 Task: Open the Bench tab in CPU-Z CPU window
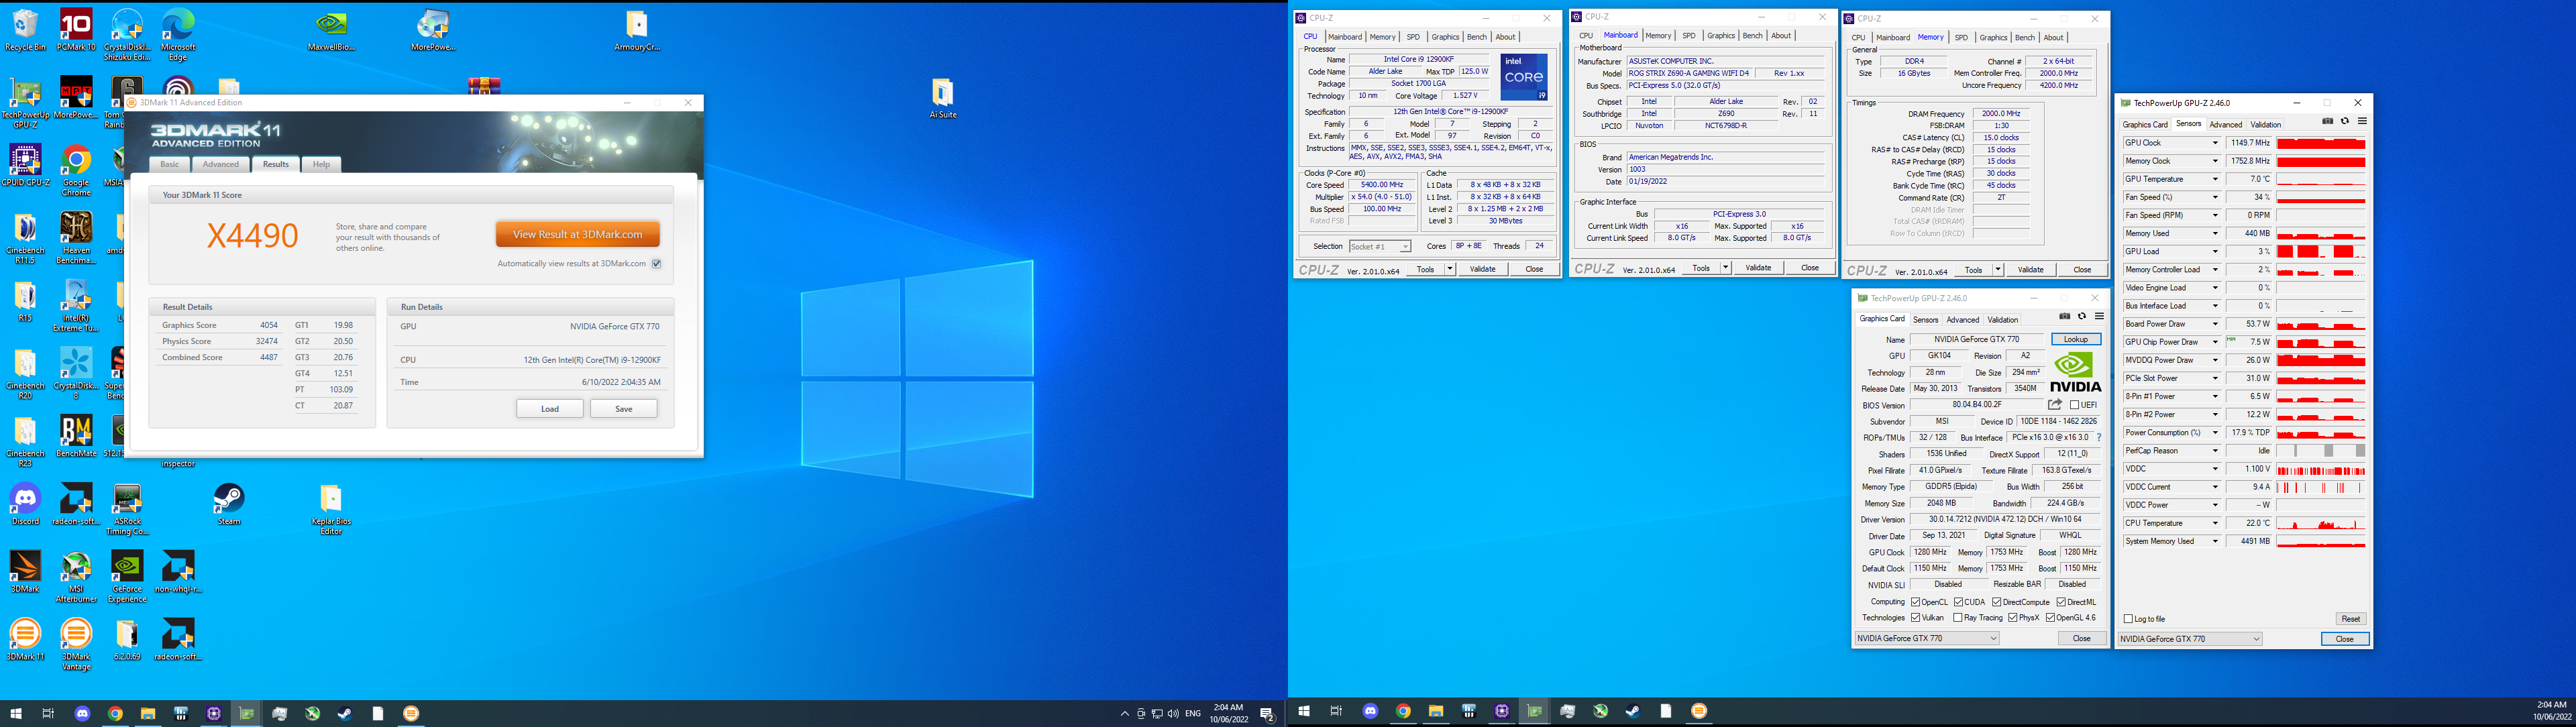(x=1476, y=37)
